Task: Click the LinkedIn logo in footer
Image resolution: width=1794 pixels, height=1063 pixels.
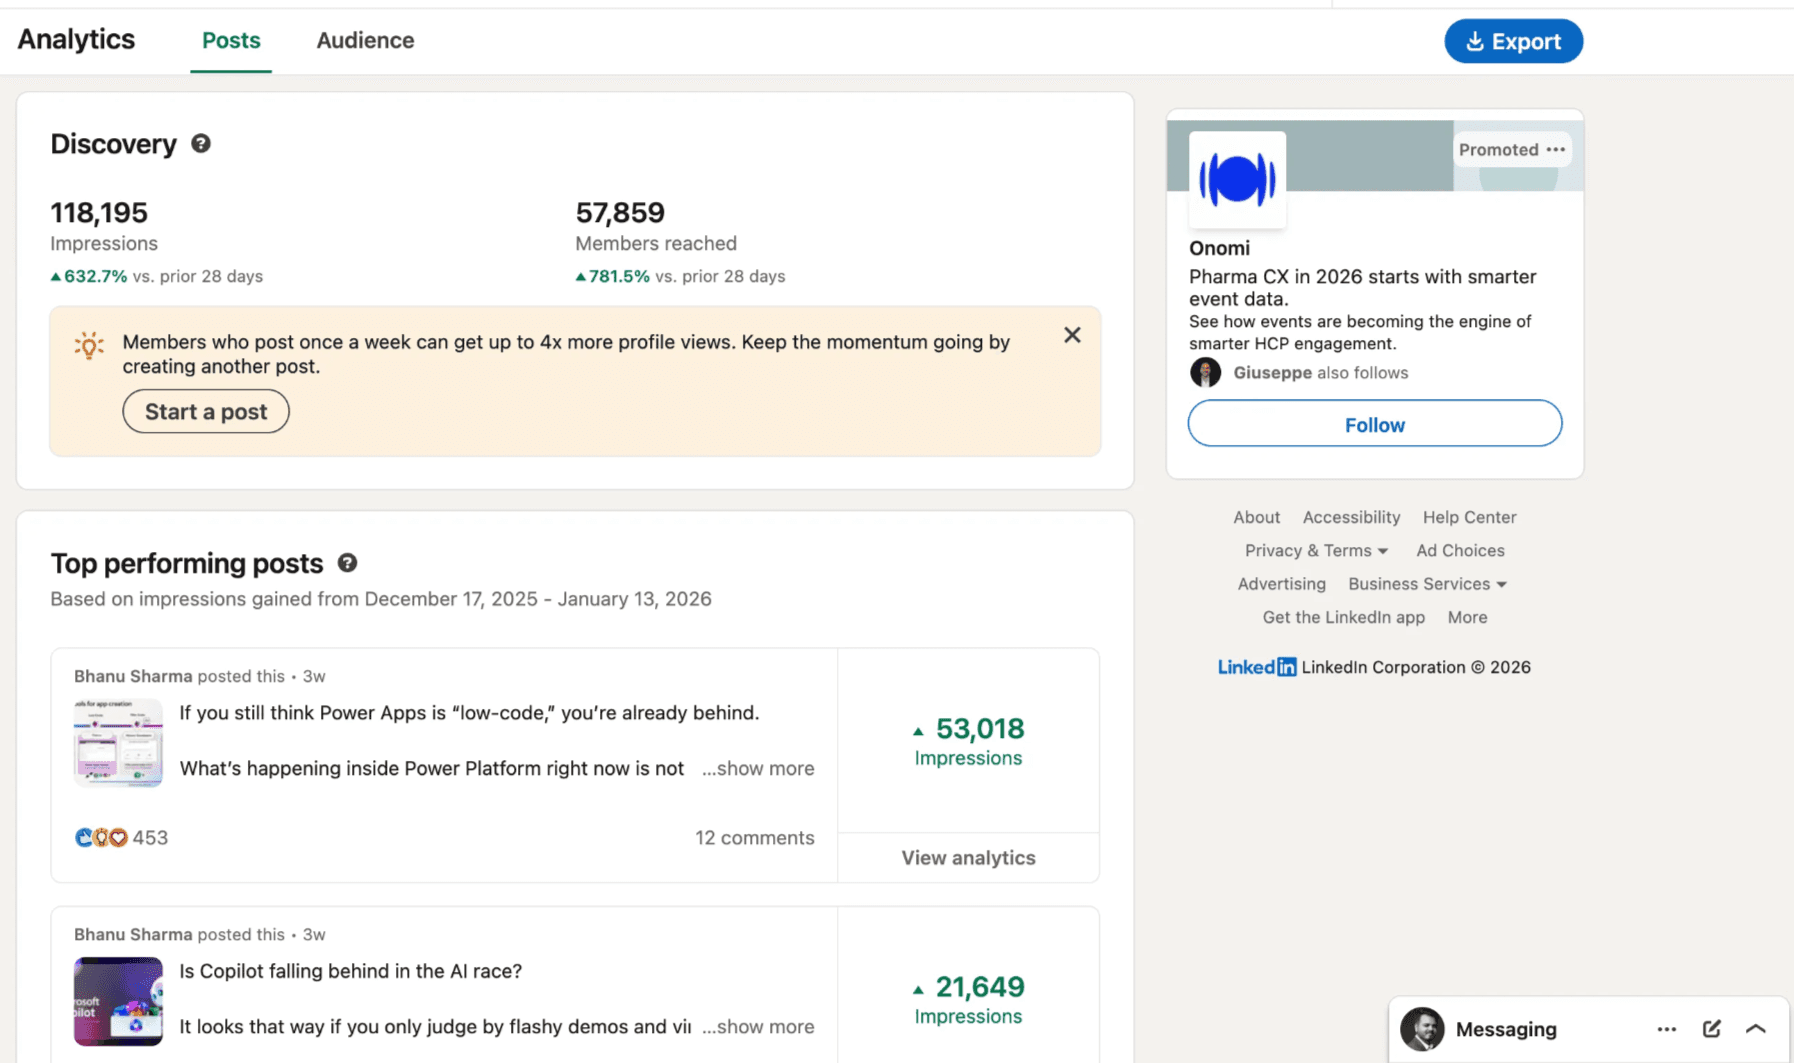Action: [x=1257, y=667]
